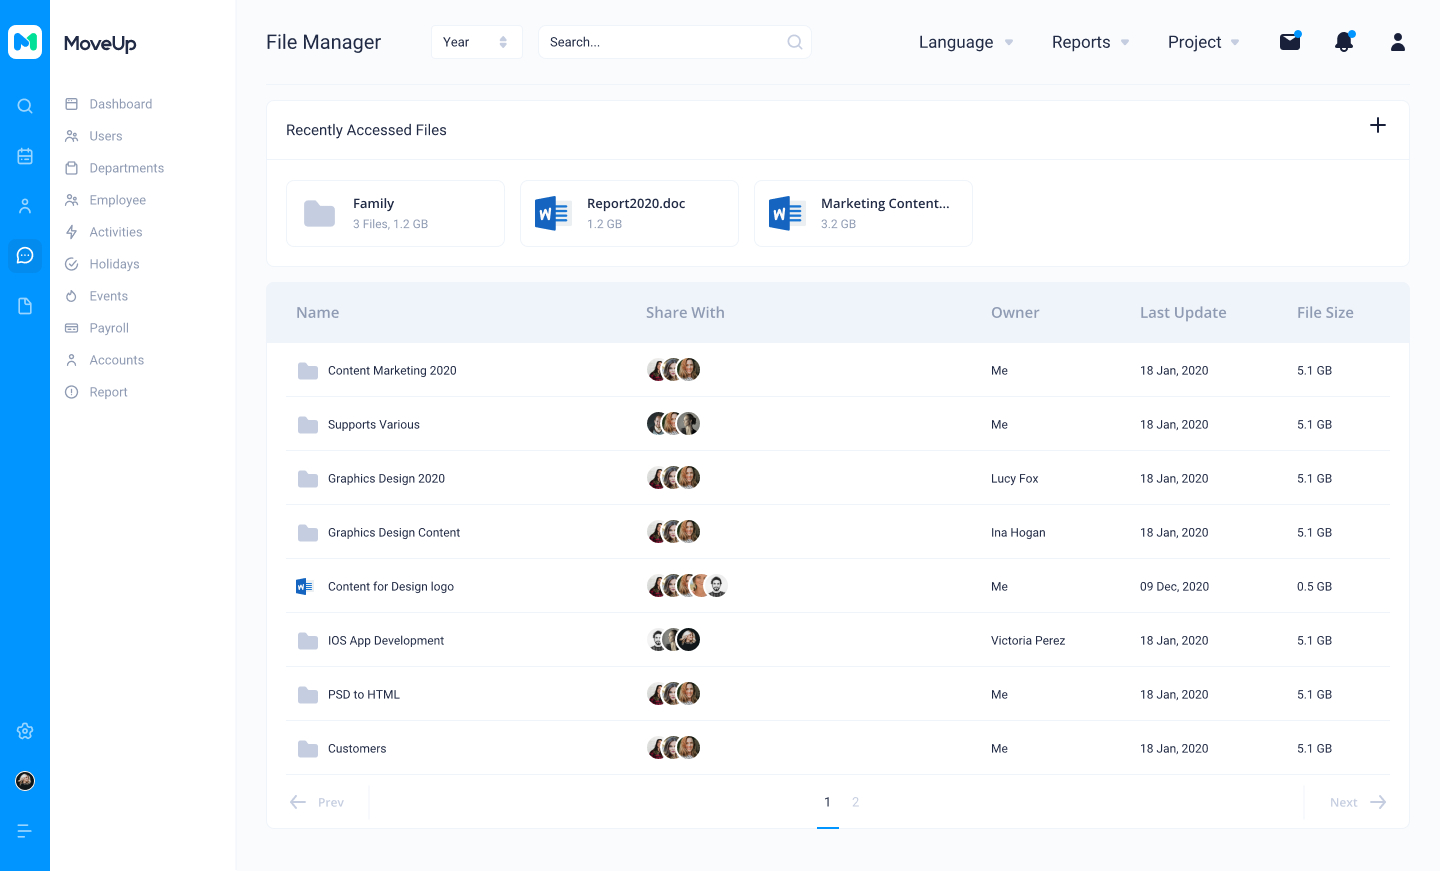Viewport: 1440px width, 871px height.
Task: Open settings gear in blue sidebar
Action: coord(25,731)
